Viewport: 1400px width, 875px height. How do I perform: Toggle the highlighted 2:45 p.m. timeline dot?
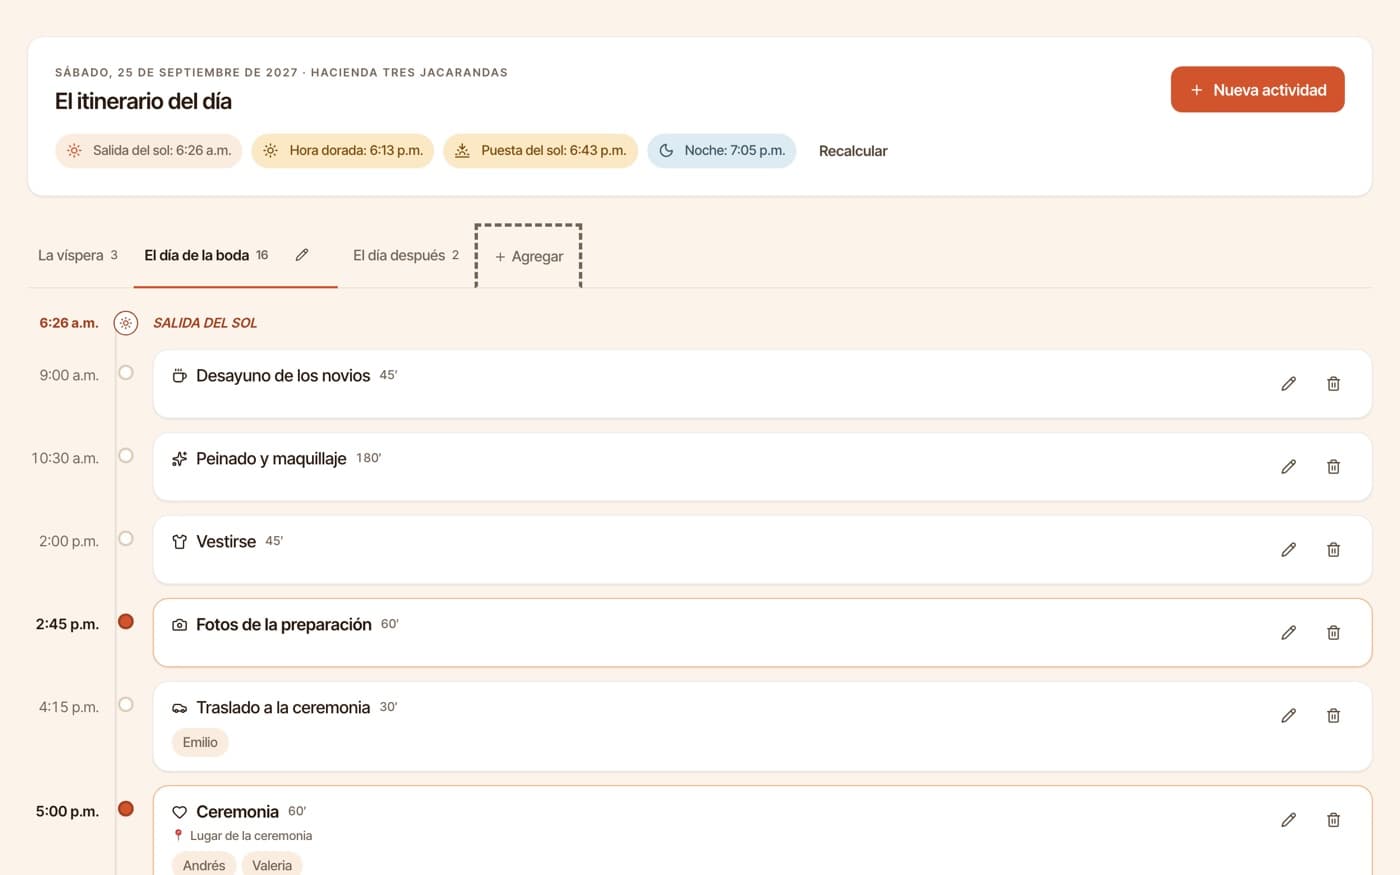point(126,622)
